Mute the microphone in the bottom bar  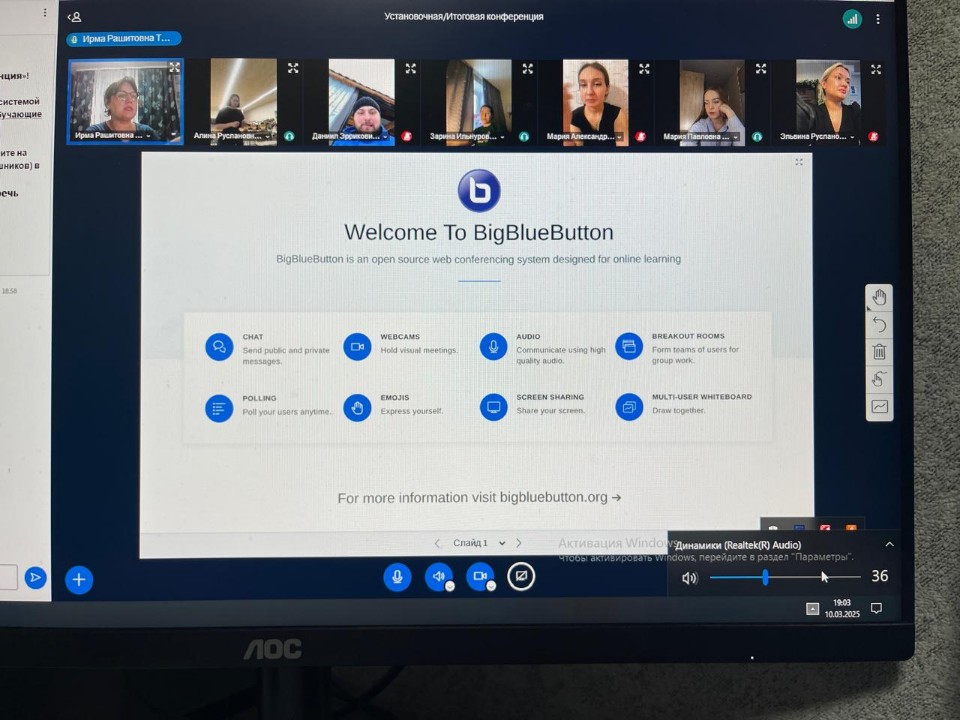click(x=397, y=577)
